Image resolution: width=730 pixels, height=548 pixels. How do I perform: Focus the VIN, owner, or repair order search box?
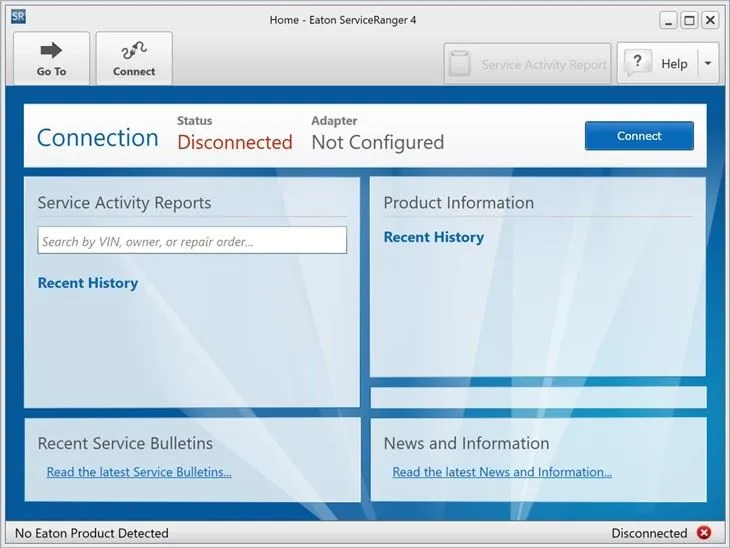(x=192, y=240)
